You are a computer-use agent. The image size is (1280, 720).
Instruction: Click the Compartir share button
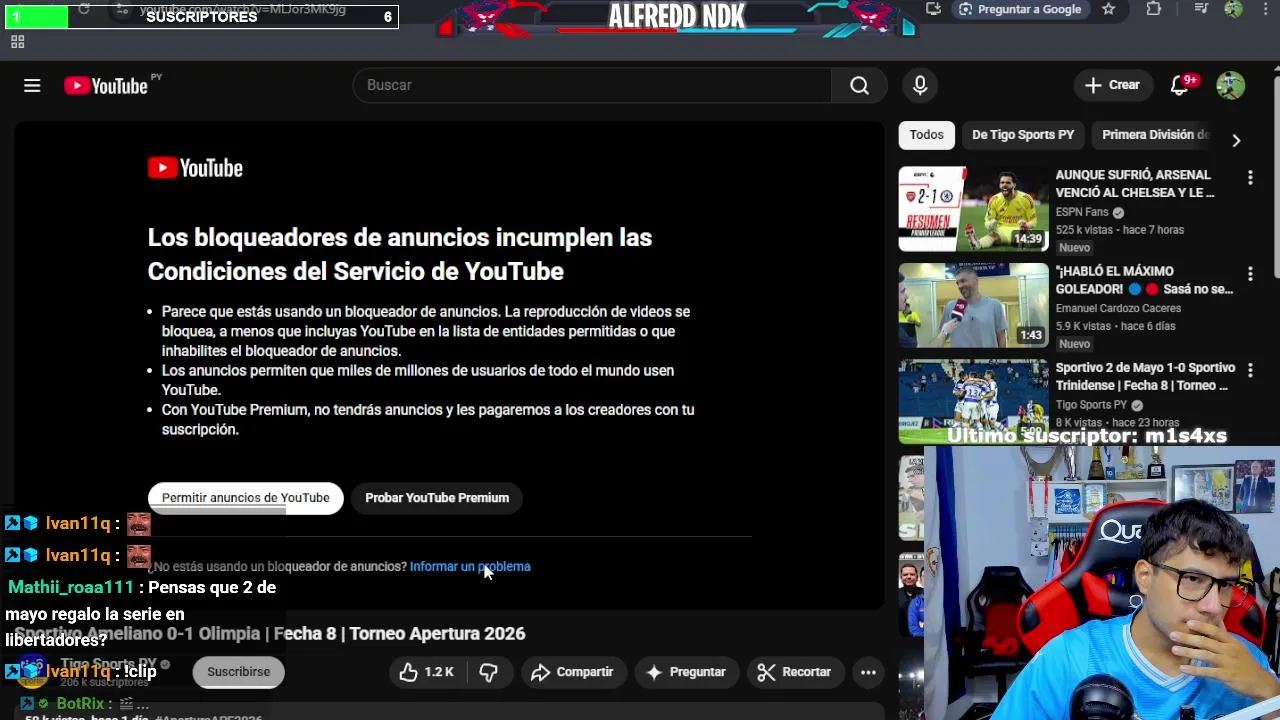coord(572,672)
